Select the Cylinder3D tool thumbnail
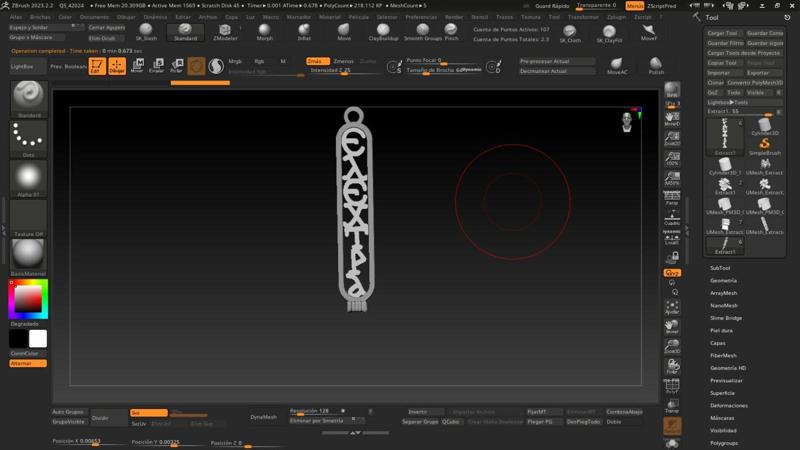The height and width of the screenshot is (450, 800). coord(764,127)
